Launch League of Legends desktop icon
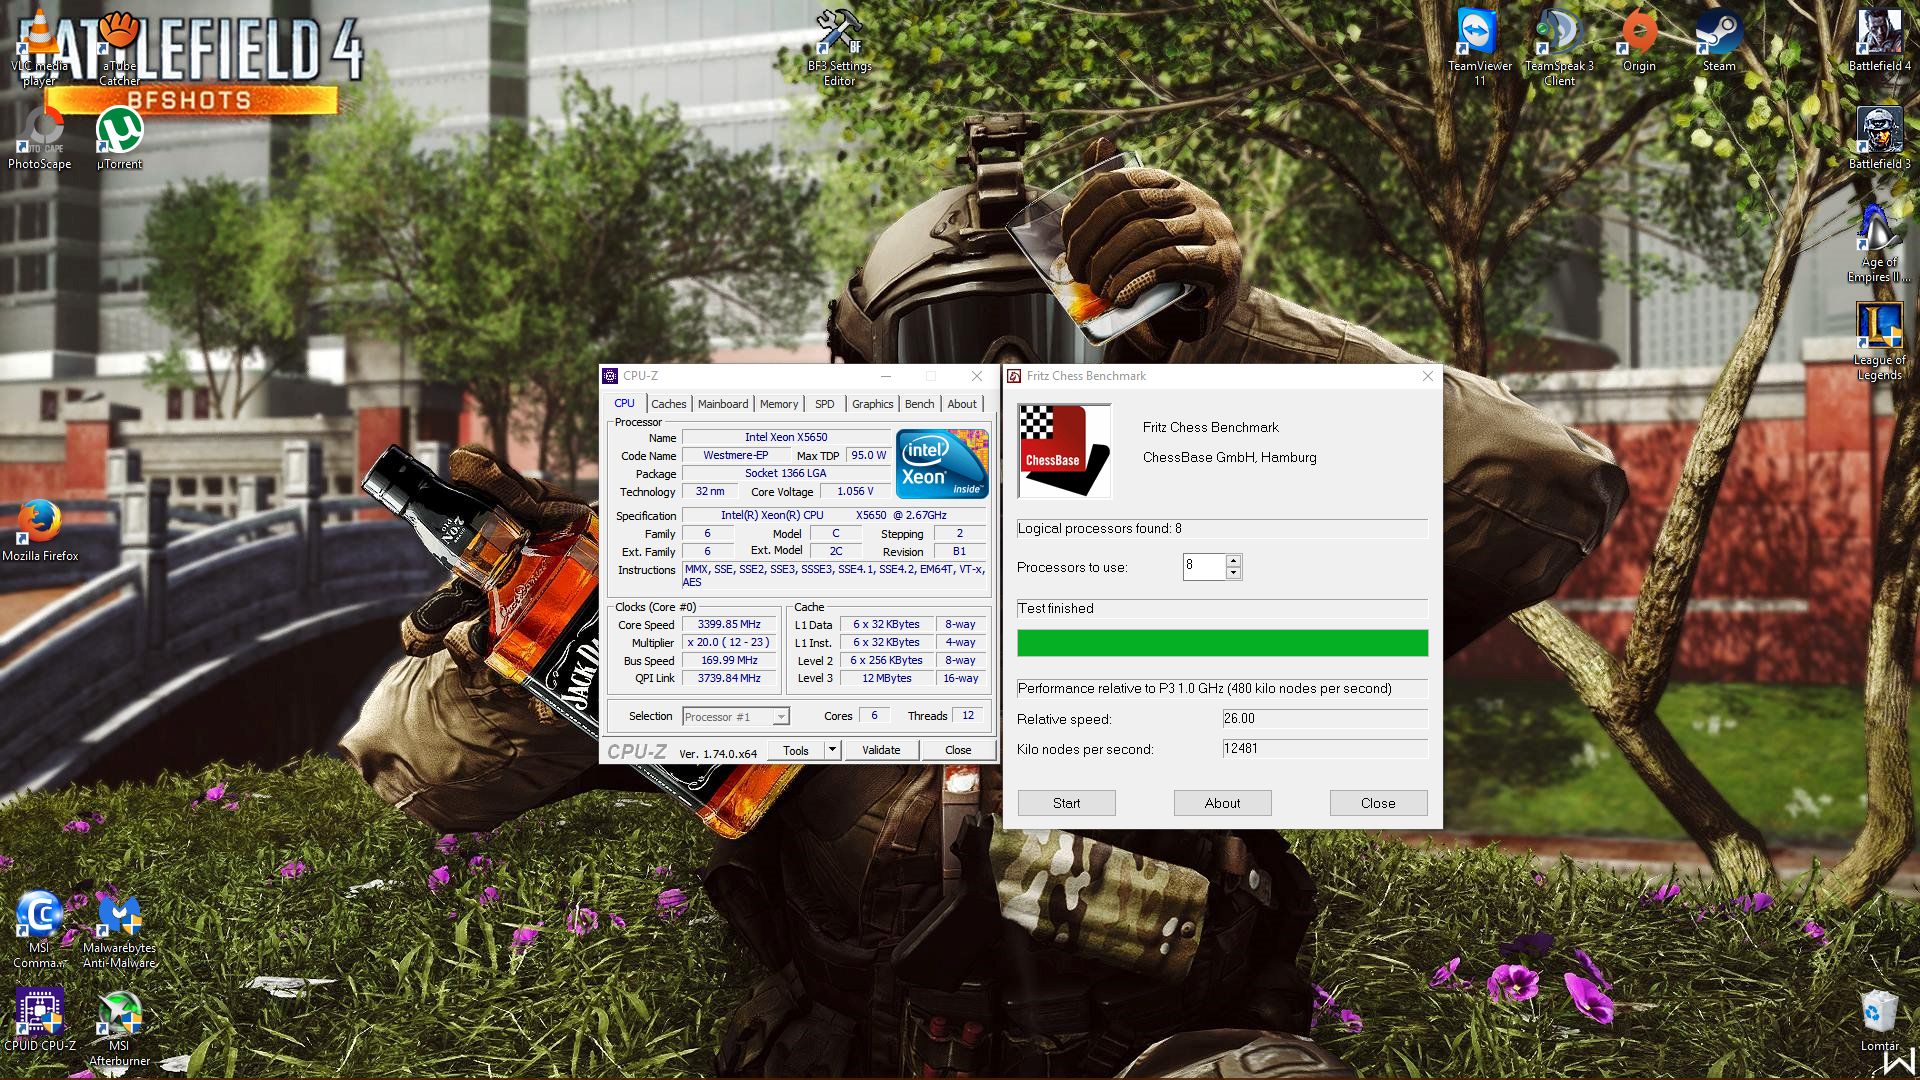 coord(1879,341)
